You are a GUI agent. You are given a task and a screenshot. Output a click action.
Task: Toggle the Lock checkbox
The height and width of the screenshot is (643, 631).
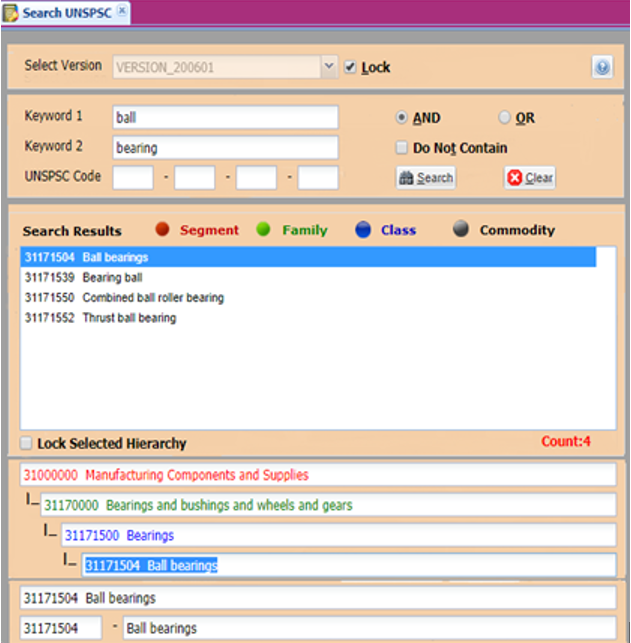tap(350, 67)
